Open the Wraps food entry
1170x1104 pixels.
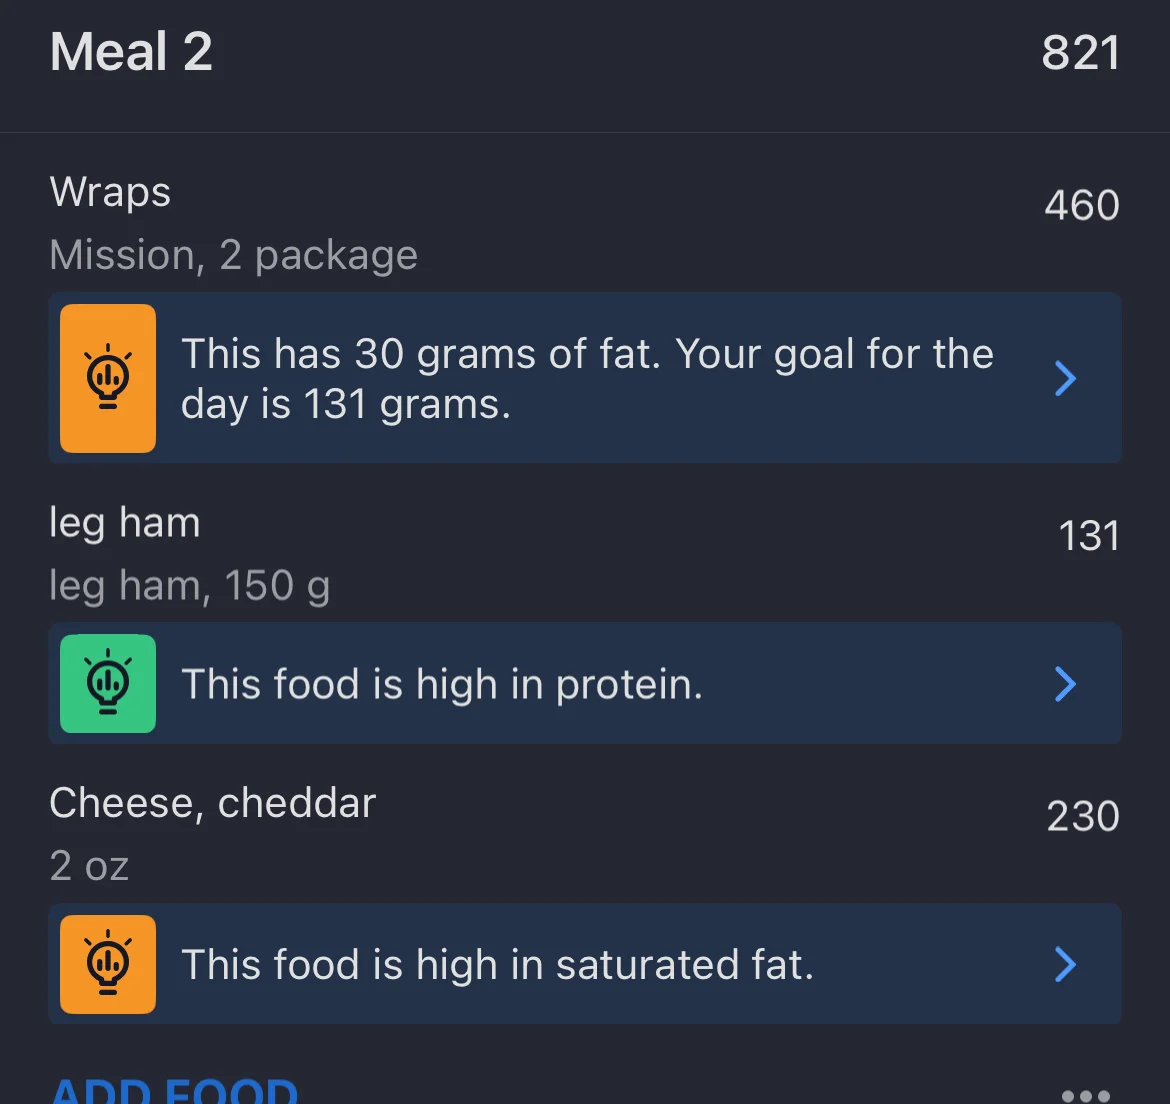[110, 192]
